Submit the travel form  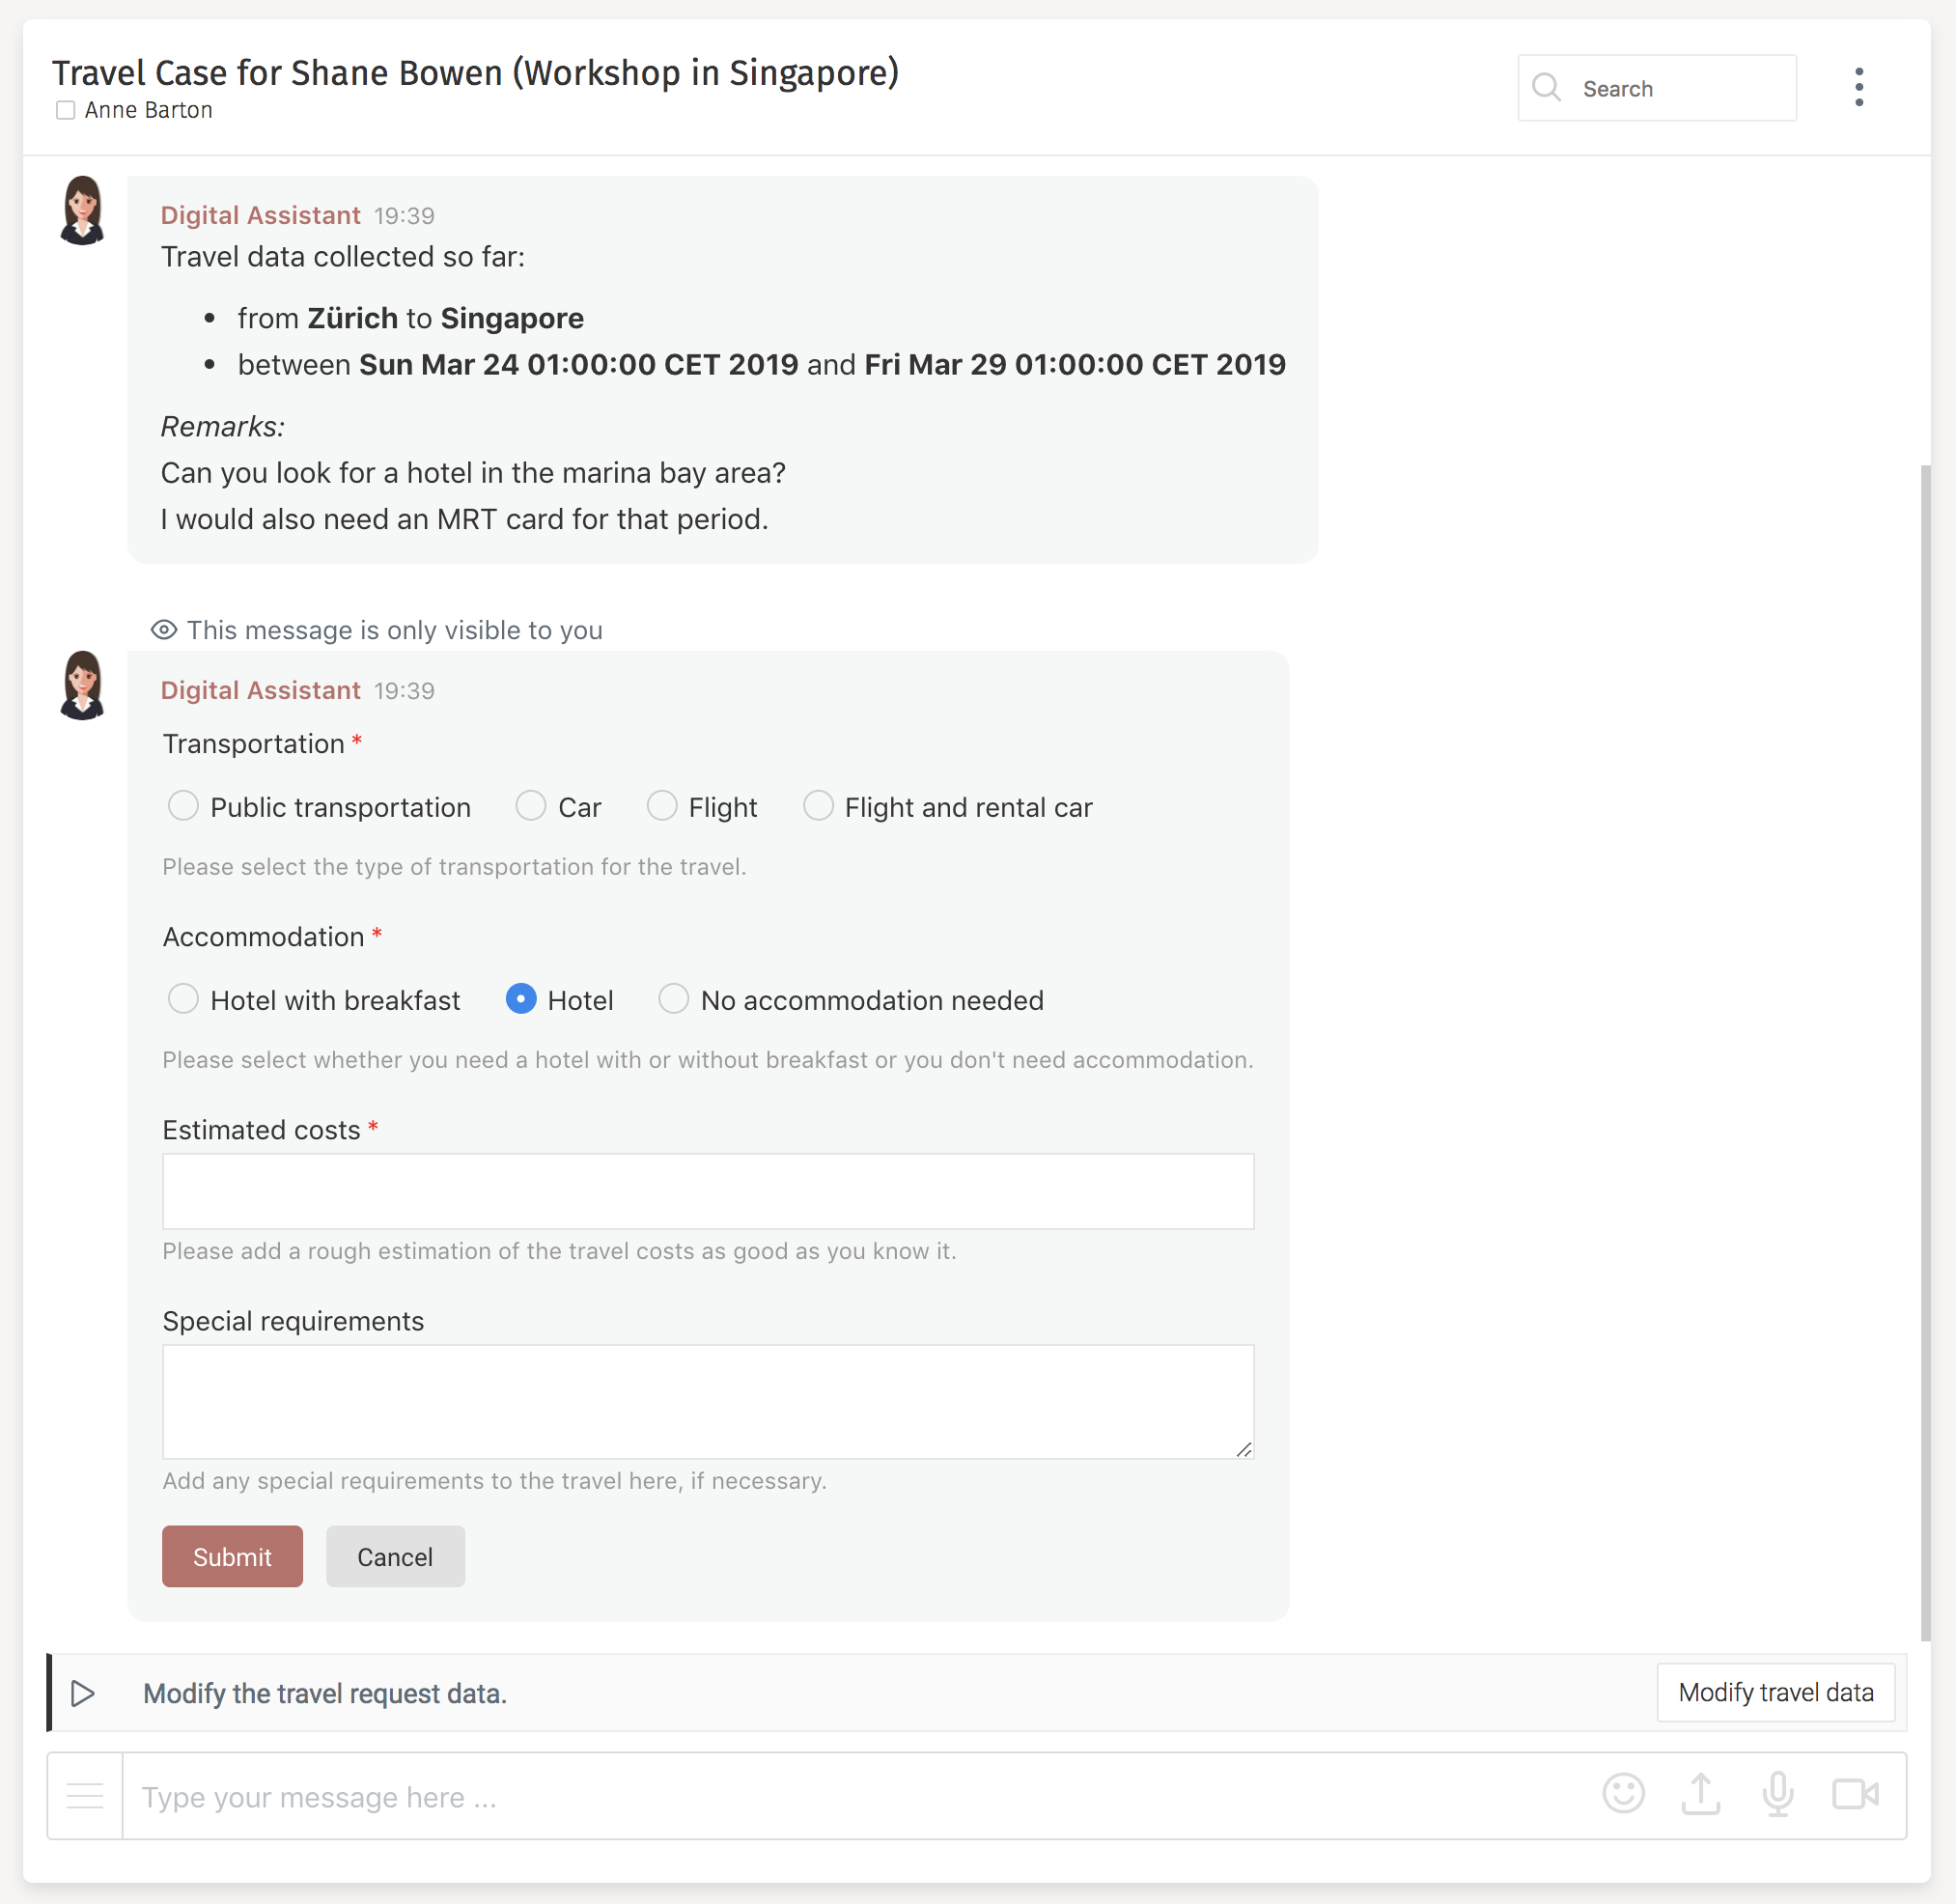pyautogui.click(x=232, y=1556)
